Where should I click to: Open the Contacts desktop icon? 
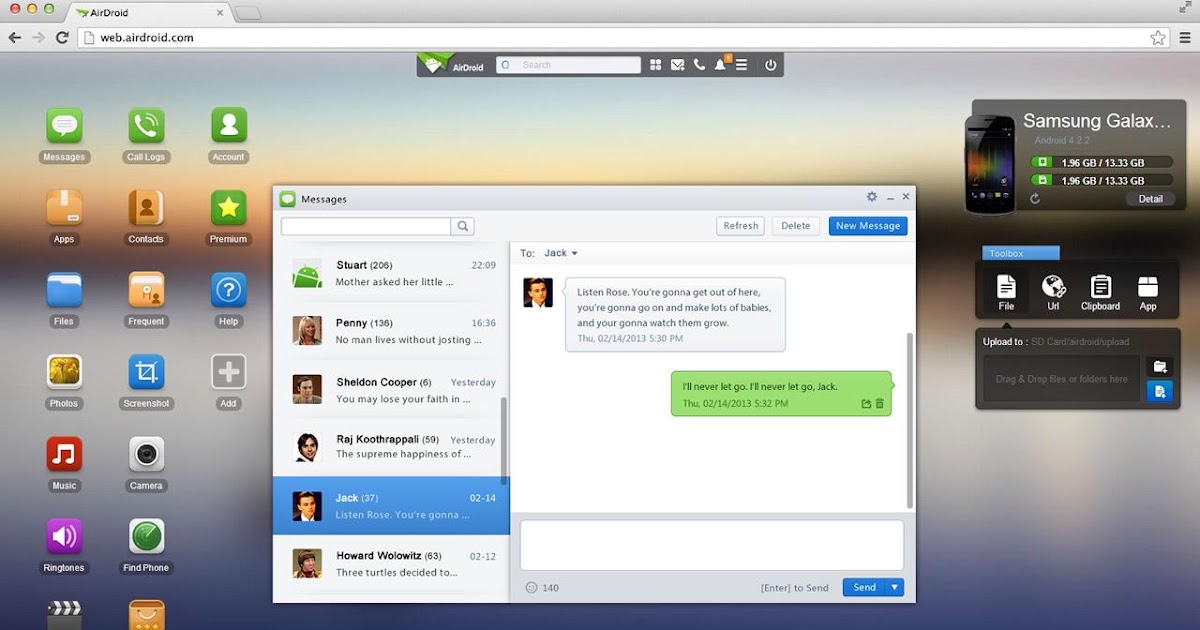click(146, 208)
